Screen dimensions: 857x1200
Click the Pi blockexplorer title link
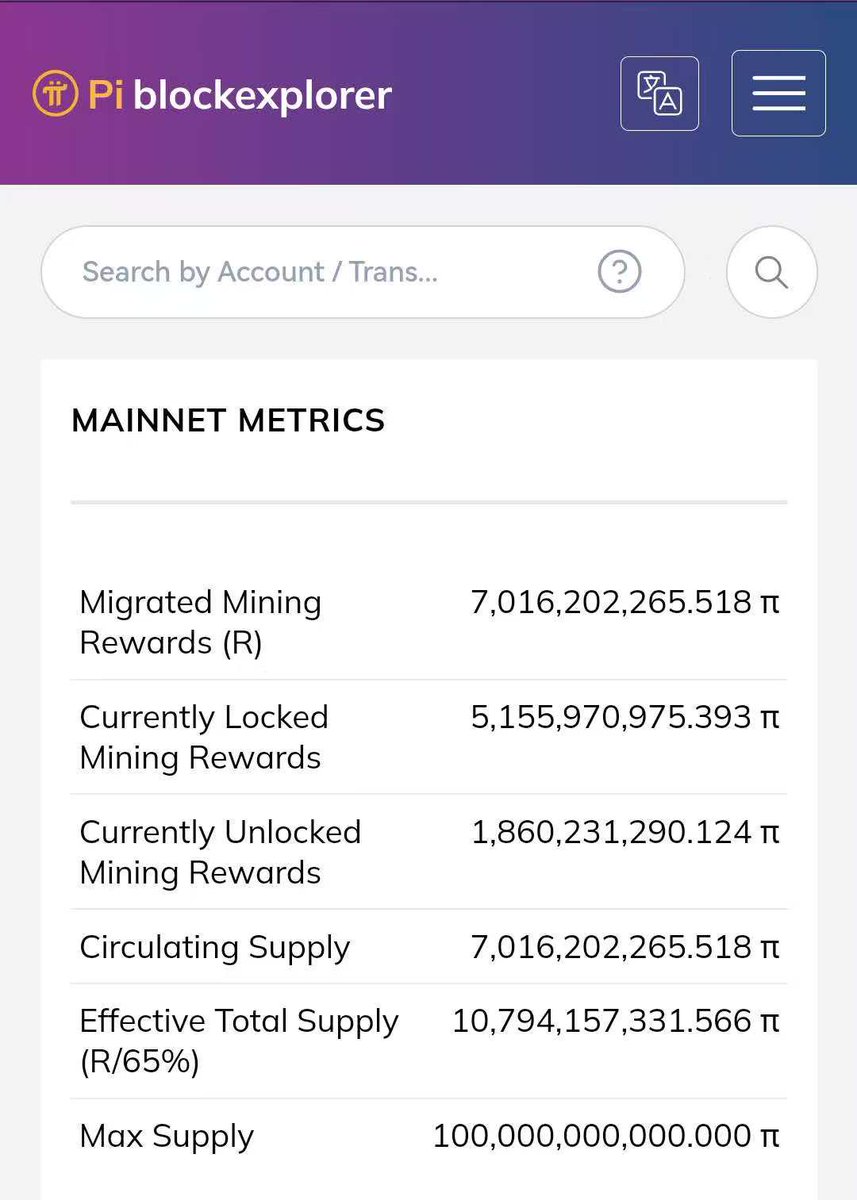240,95
